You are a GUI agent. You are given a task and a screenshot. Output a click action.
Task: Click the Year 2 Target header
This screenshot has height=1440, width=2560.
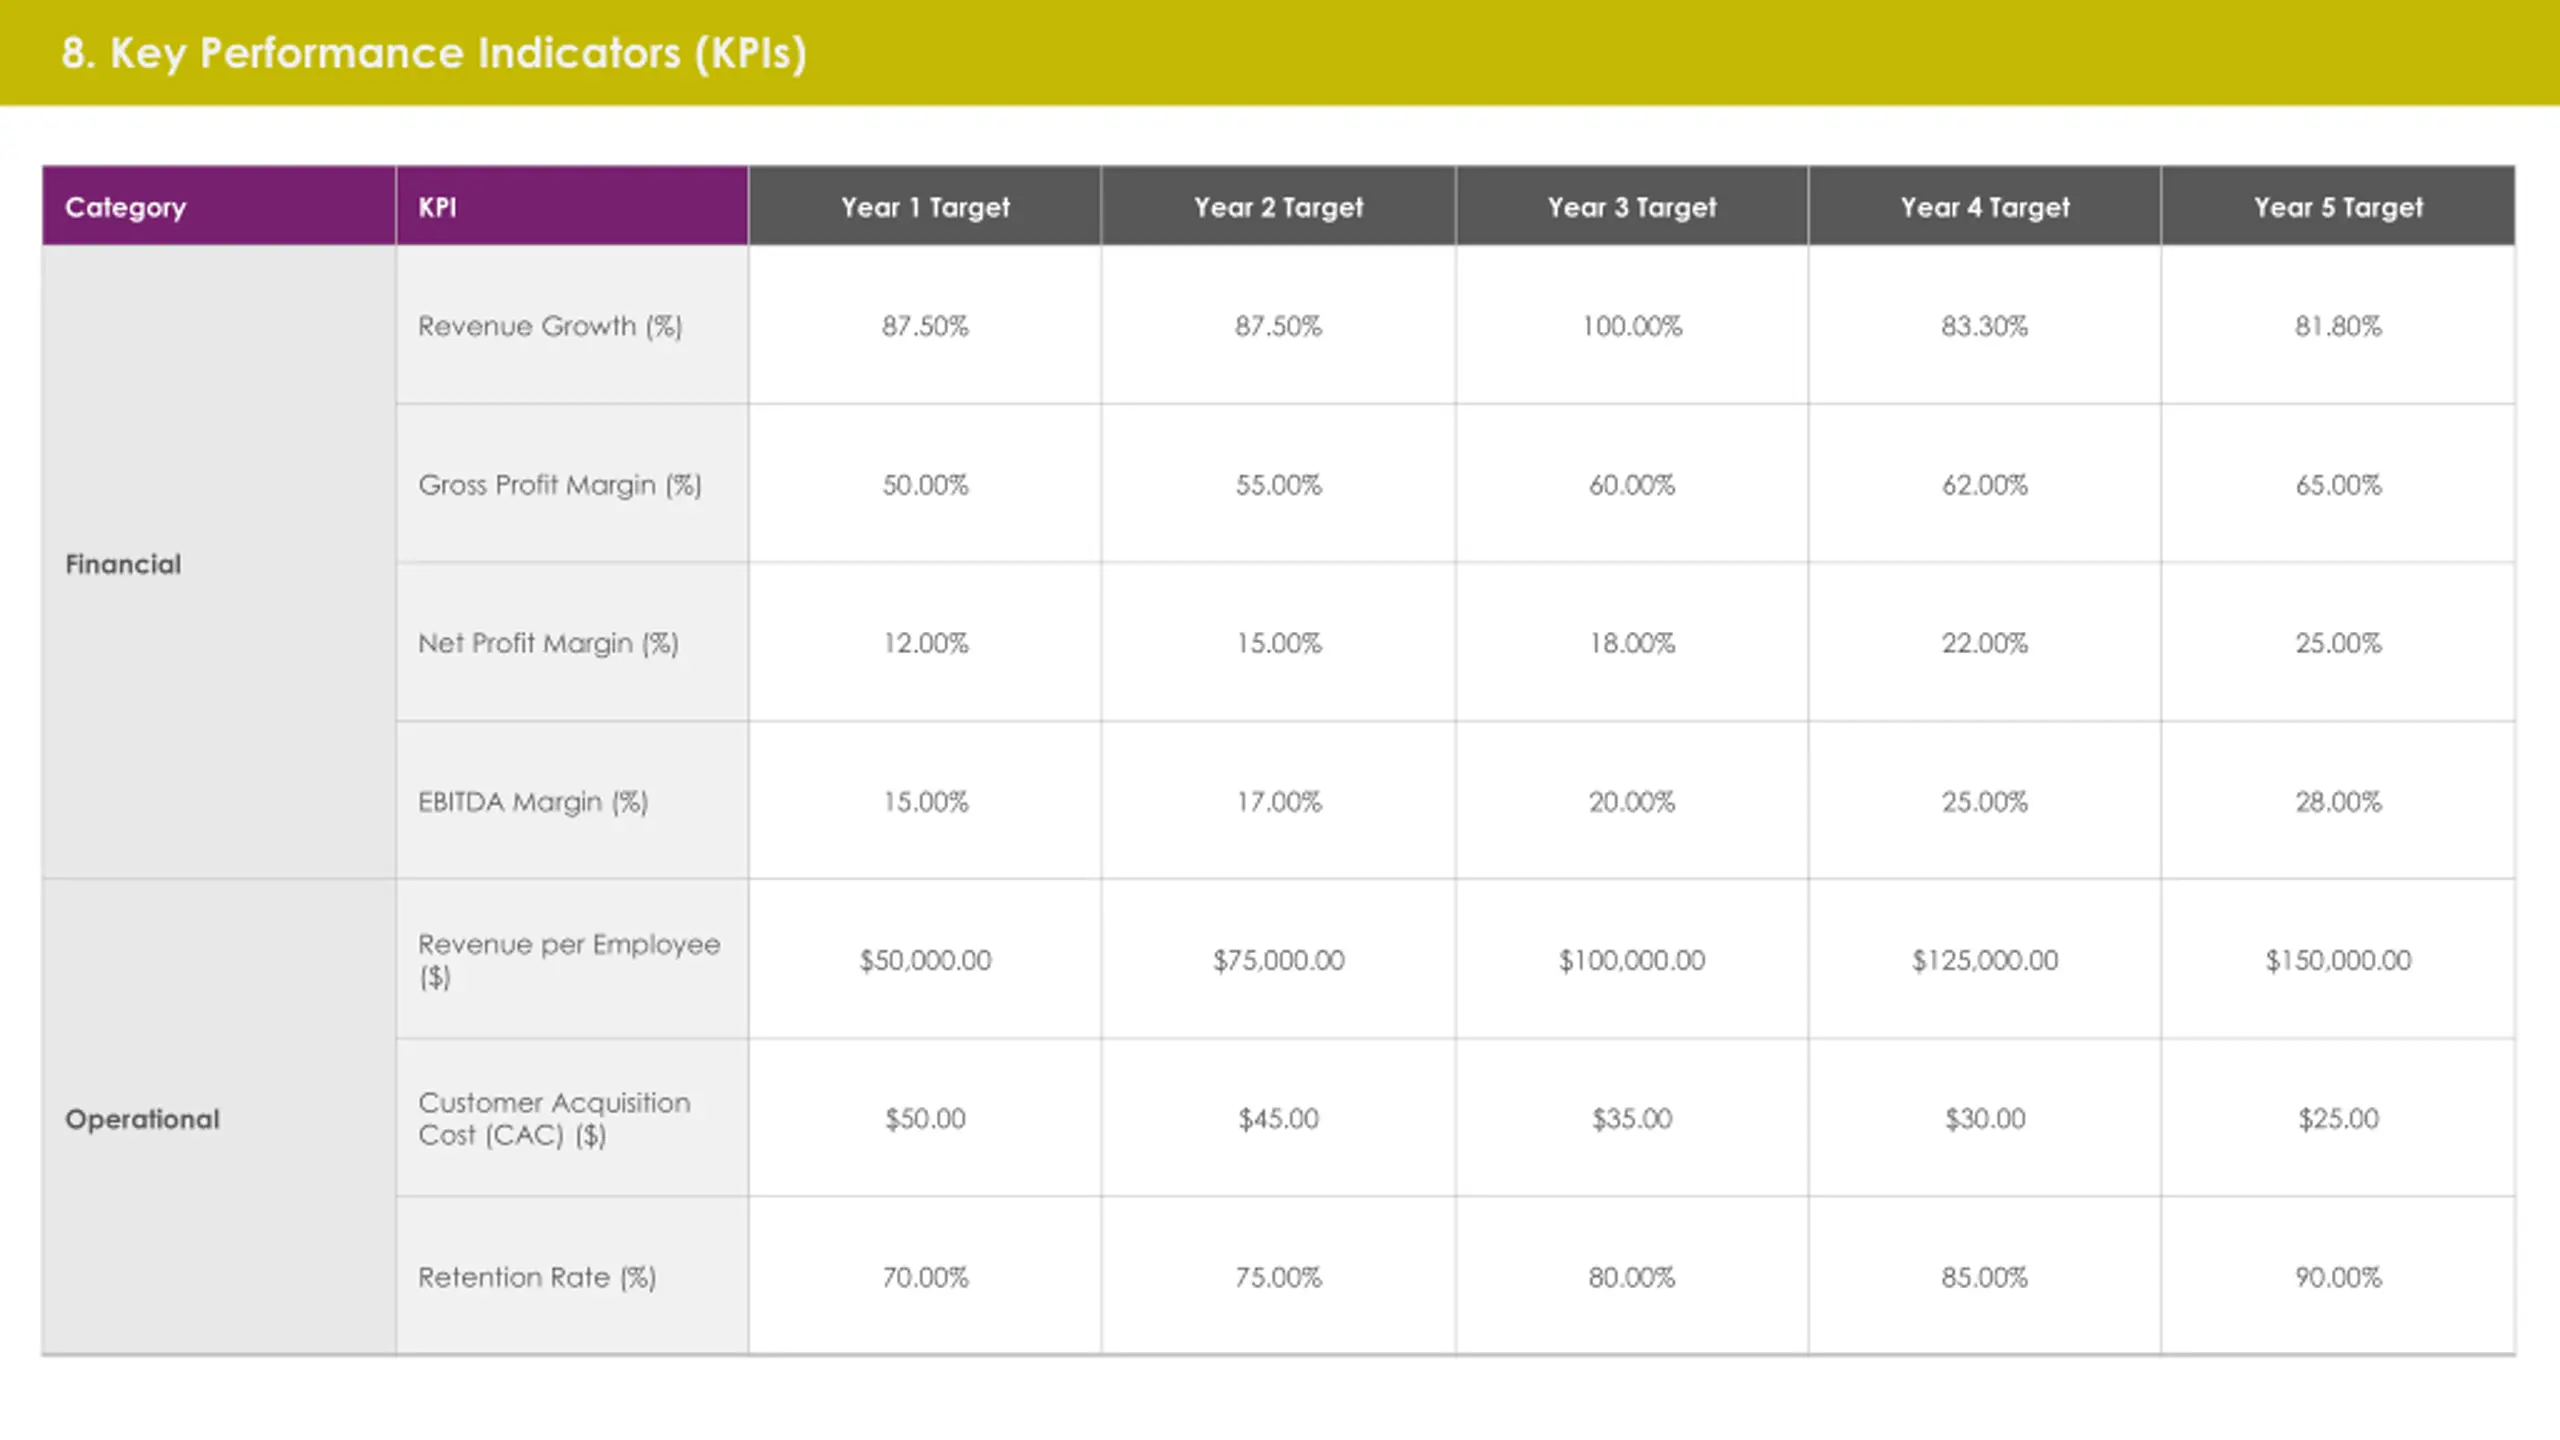coord(1278,206)
